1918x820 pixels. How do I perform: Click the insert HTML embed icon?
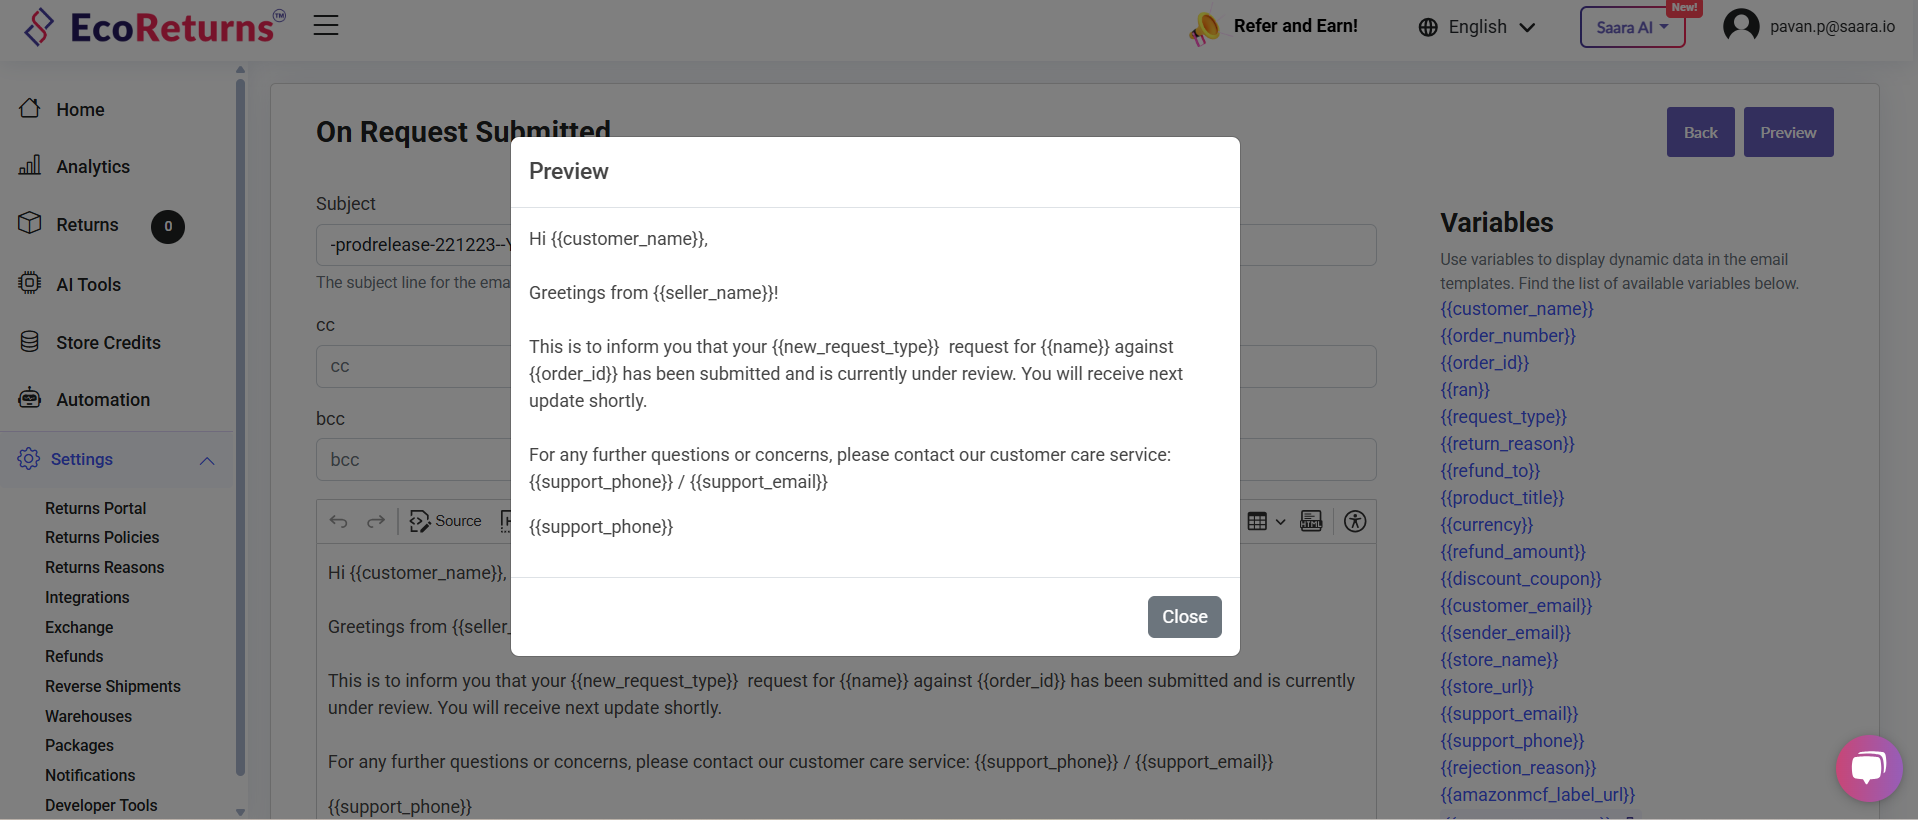pos(1311,521)
